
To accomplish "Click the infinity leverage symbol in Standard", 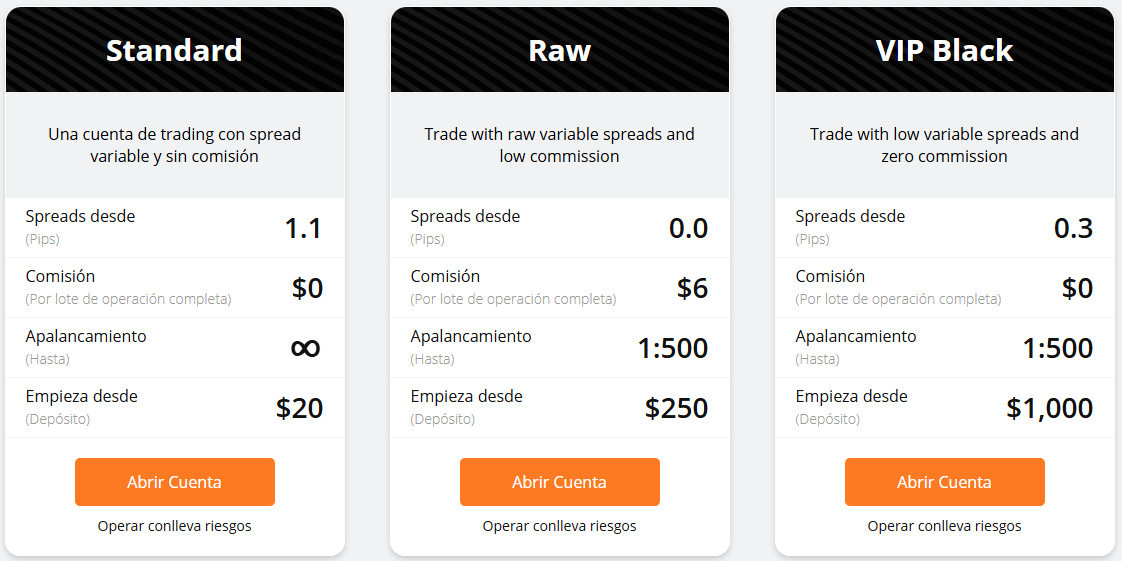I will [305, 348].
